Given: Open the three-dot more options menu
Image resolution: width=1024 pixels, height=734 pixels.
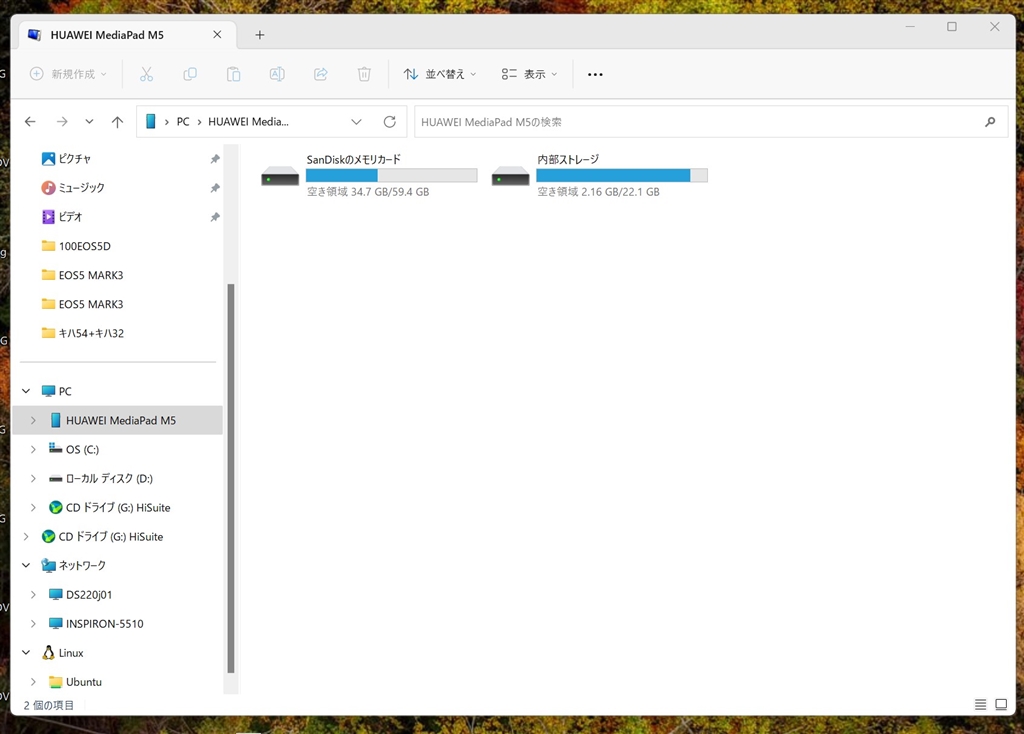Looking at the screenshot, I should coord(595,74).
